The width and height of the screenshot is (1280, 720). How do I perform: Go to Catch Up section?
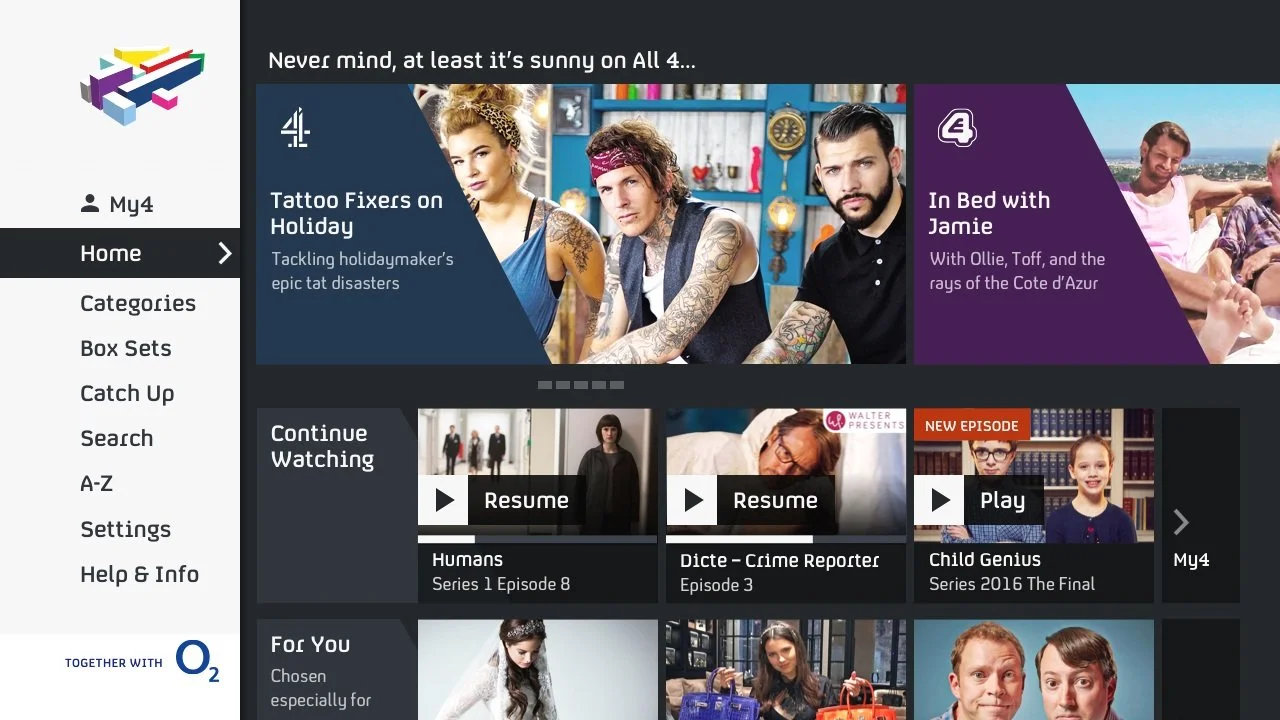point(127,394)
